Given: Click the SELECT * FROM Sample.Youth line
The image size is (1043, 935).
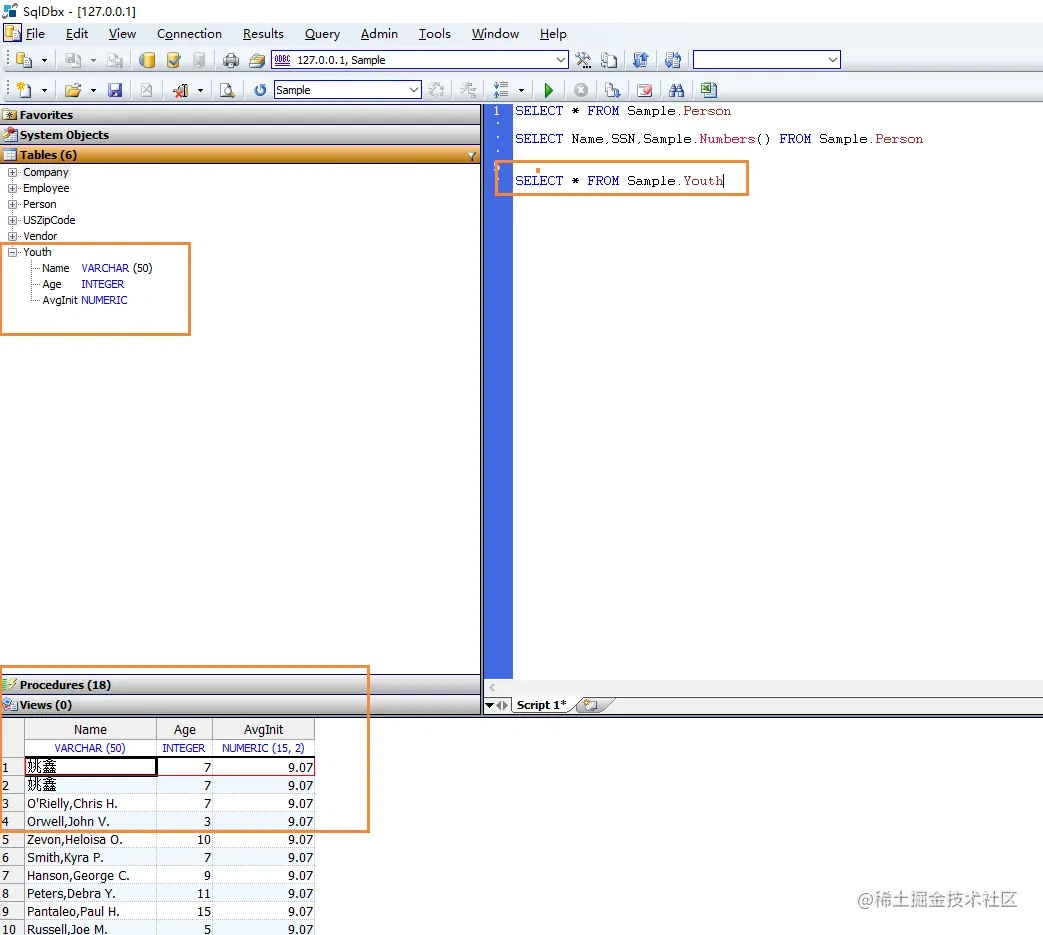Looking at the screenshot, I should (x=619, y=181).
